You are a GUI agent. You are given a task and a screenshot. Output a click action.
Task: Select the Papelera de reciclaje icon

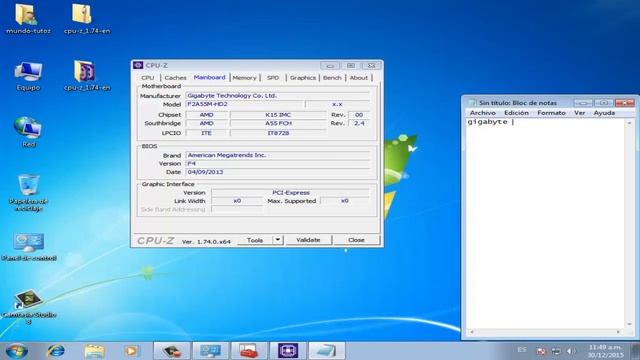pos(28,193)
